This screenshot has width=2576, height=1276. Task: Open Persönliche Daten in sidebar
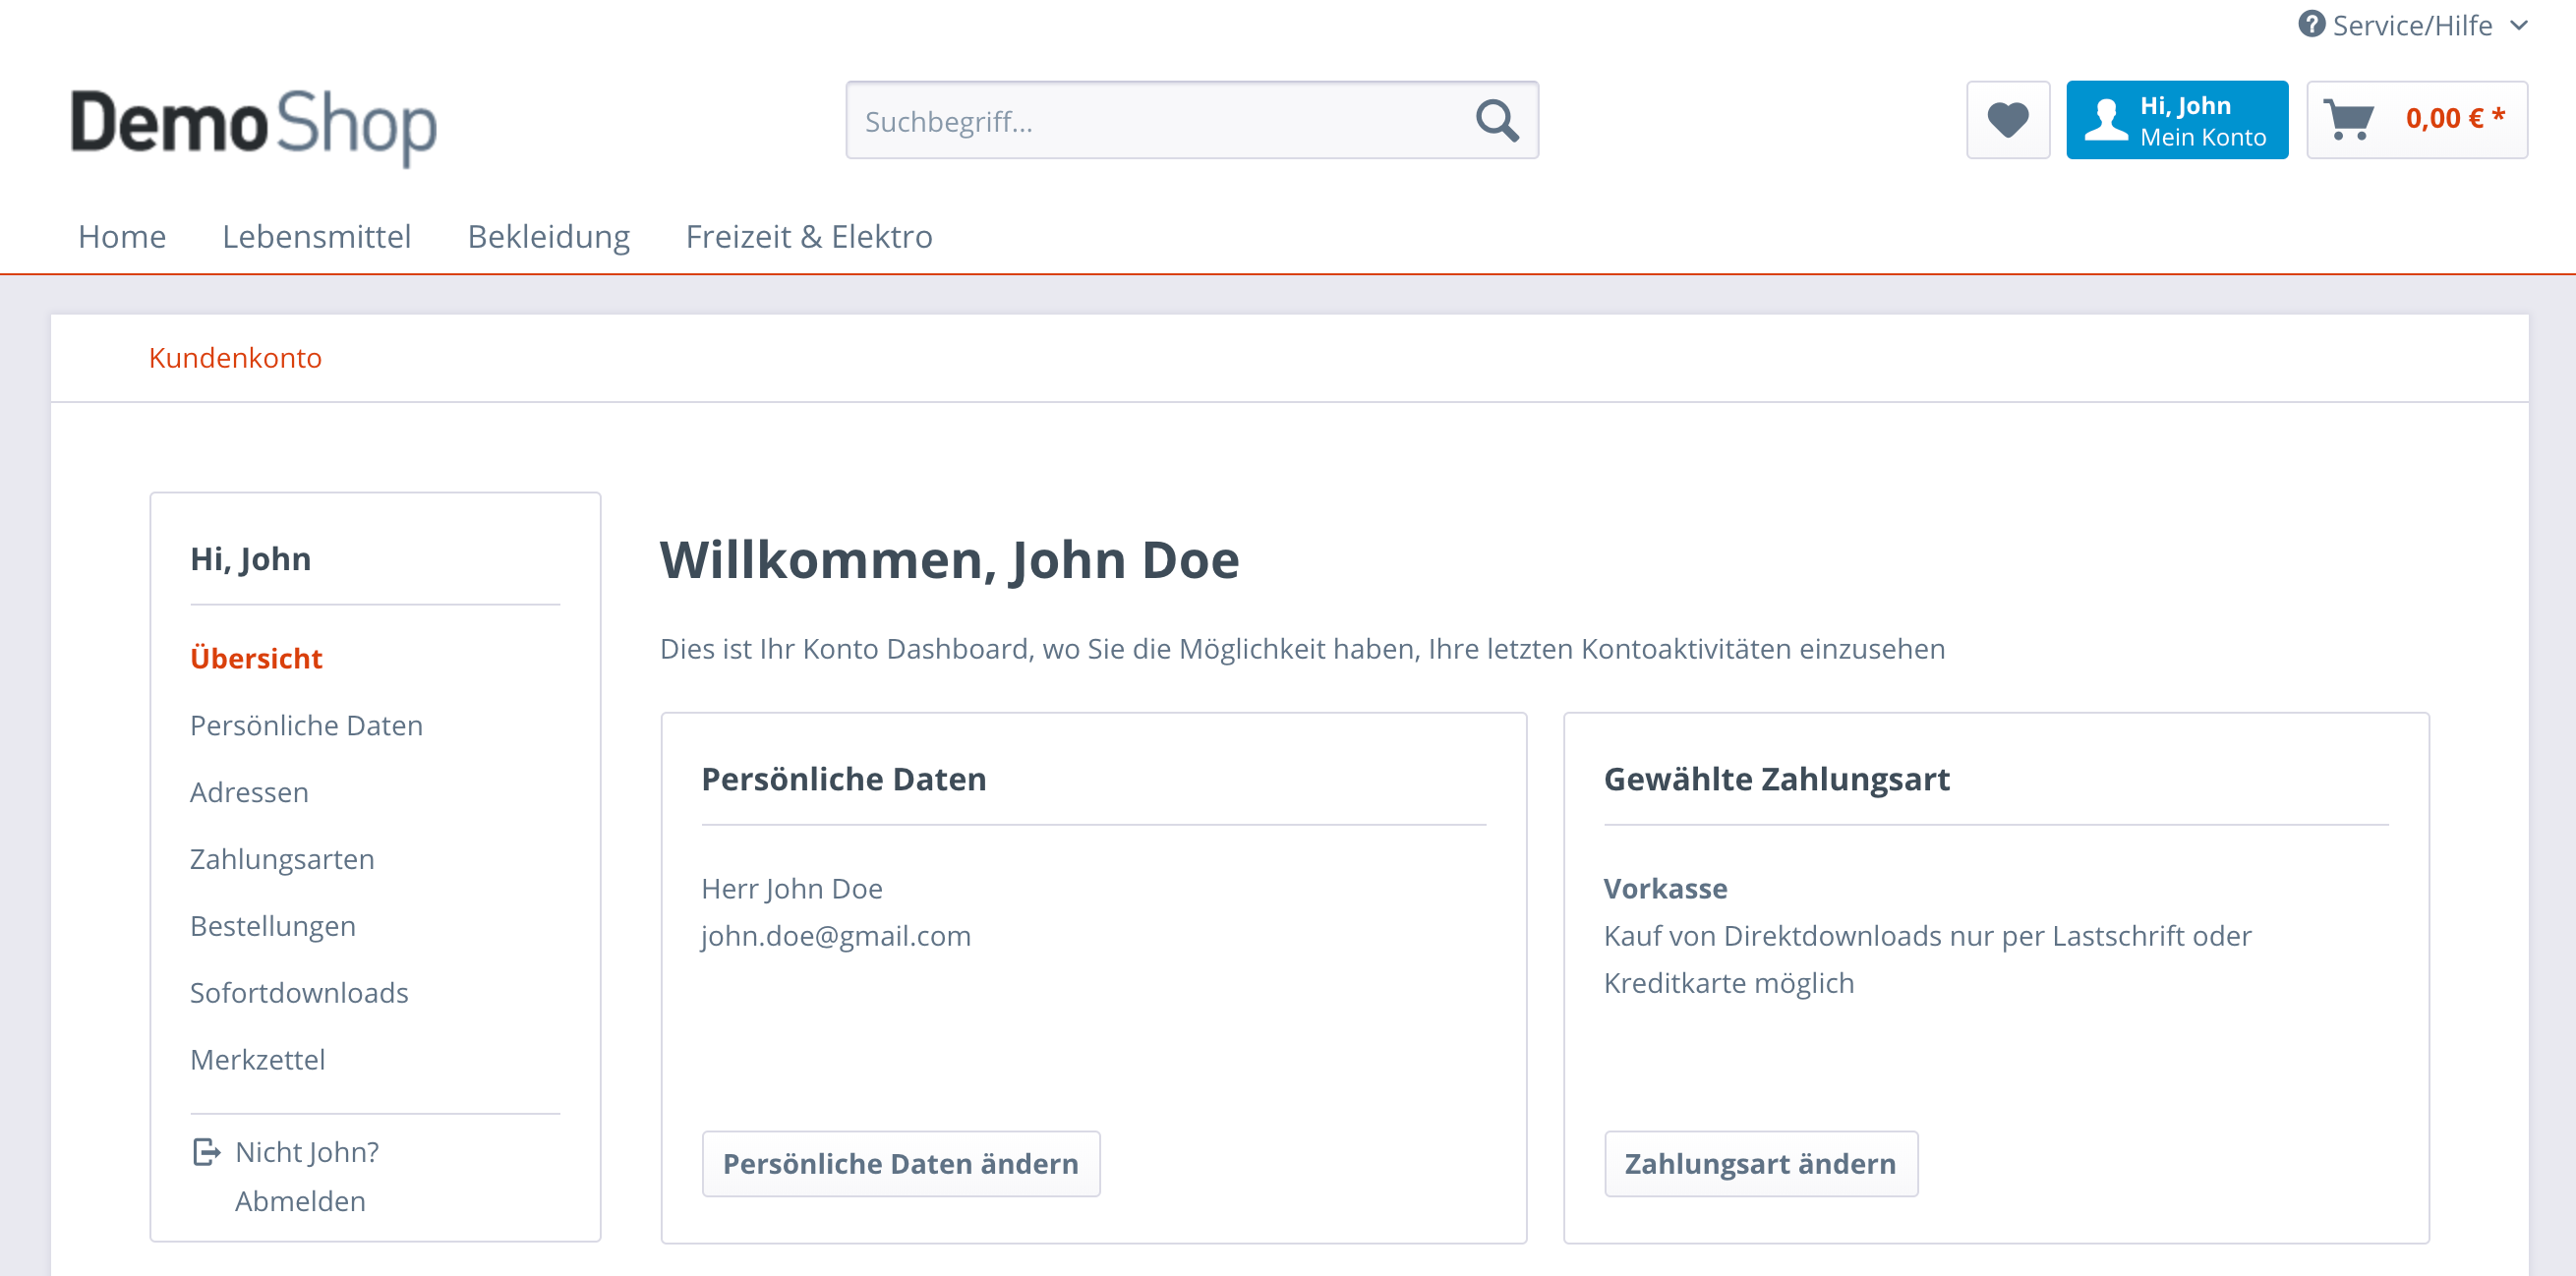(306, 725)
